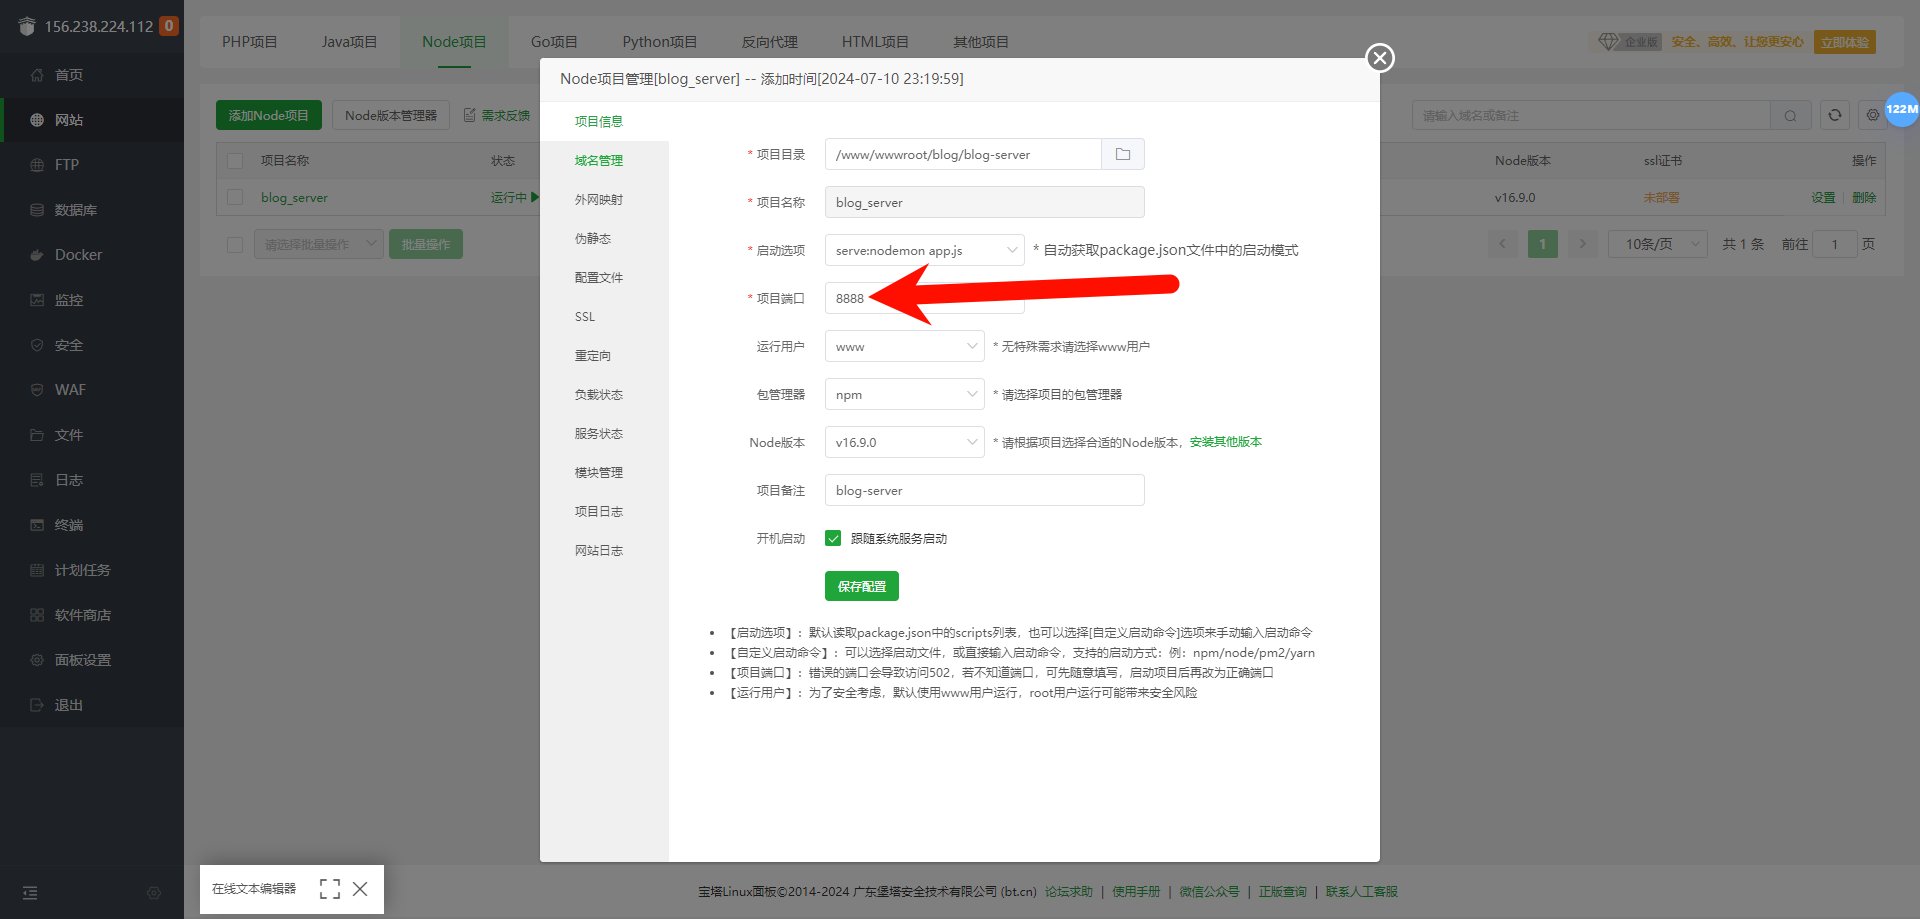This screenshot has height=919, width=1920.
Task: Click 保存配置 save button
Action: pyautogui.click(x=862, y=586)
